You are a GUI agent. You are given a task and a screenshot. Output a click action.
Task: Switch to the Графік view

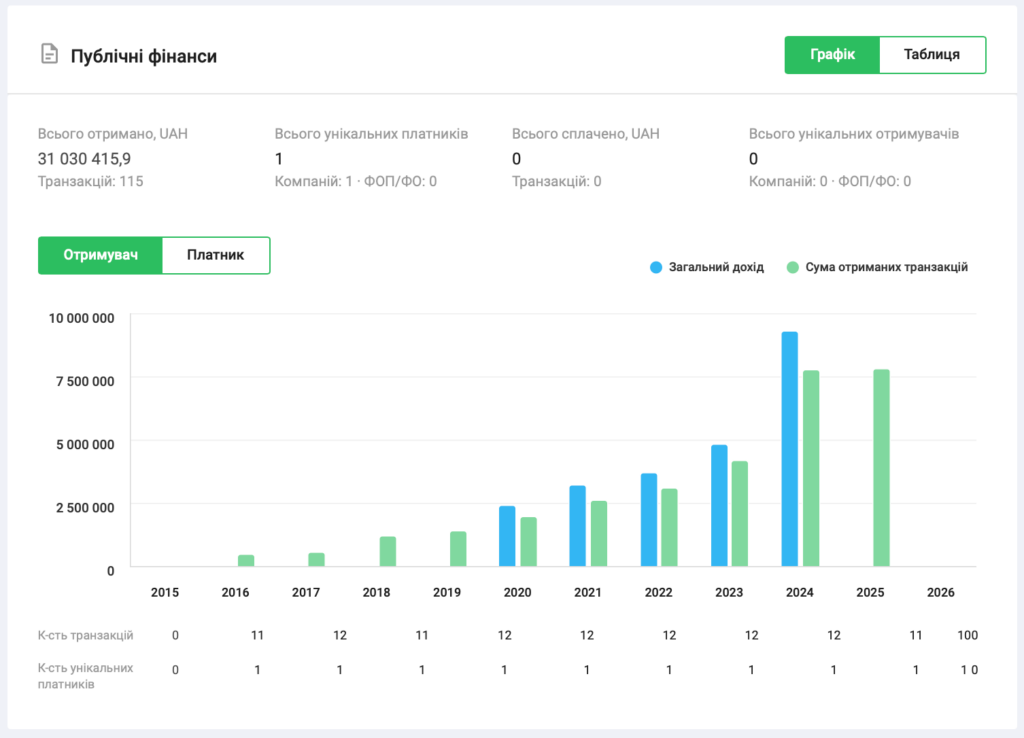[832, 55]
